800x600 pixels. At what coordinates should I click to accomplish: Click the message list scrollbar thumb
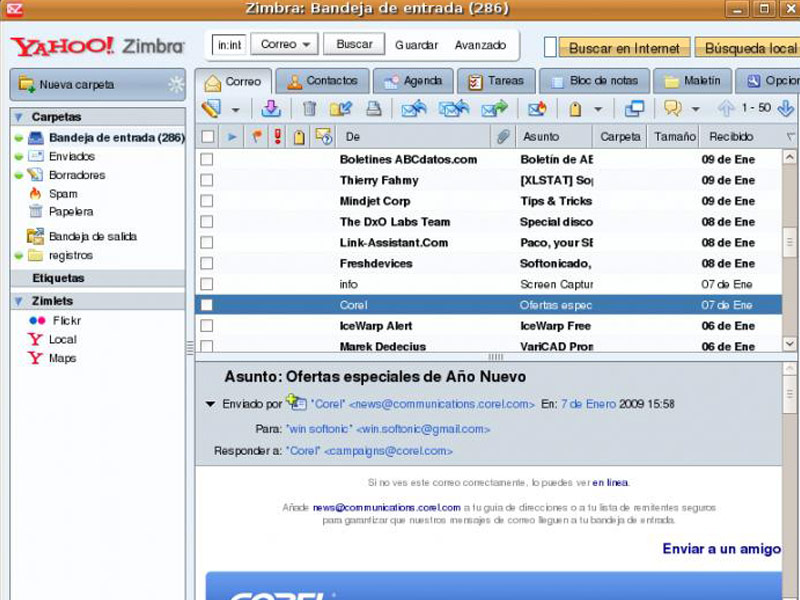point(789,243)
